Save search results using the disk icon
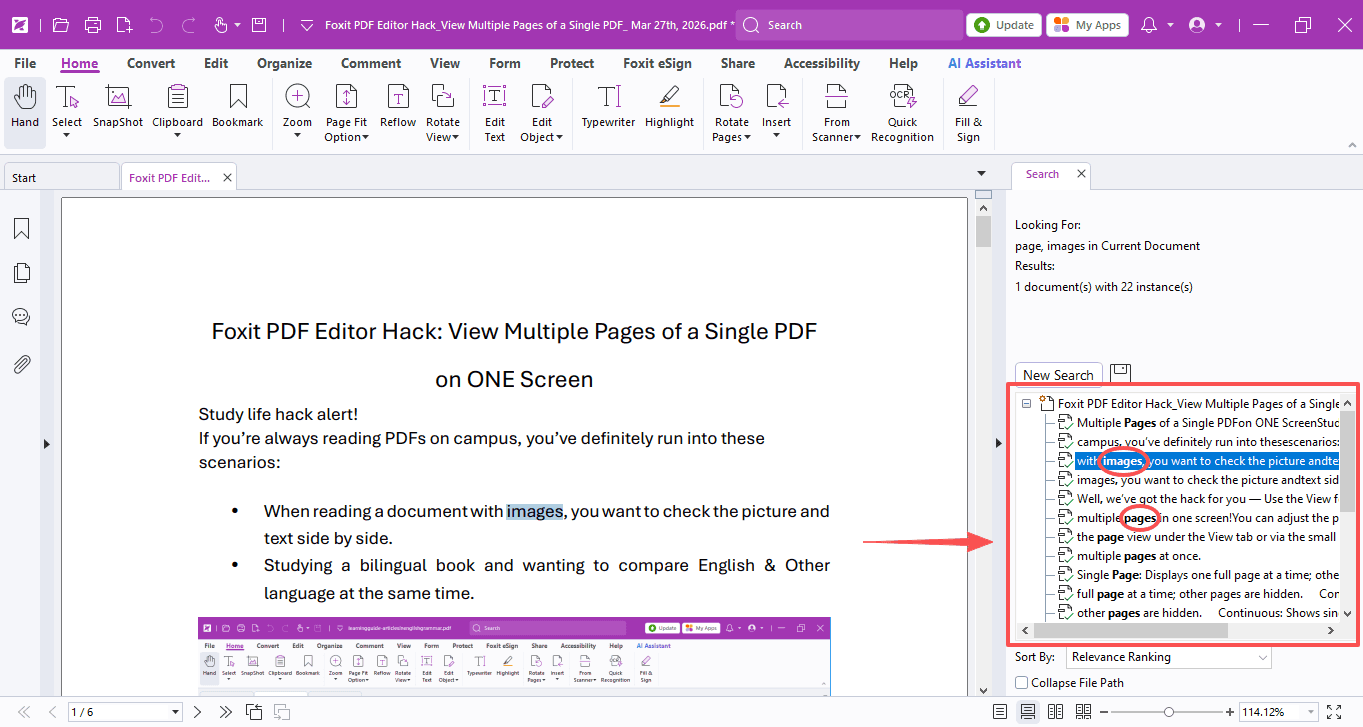 click(1120, 373)
